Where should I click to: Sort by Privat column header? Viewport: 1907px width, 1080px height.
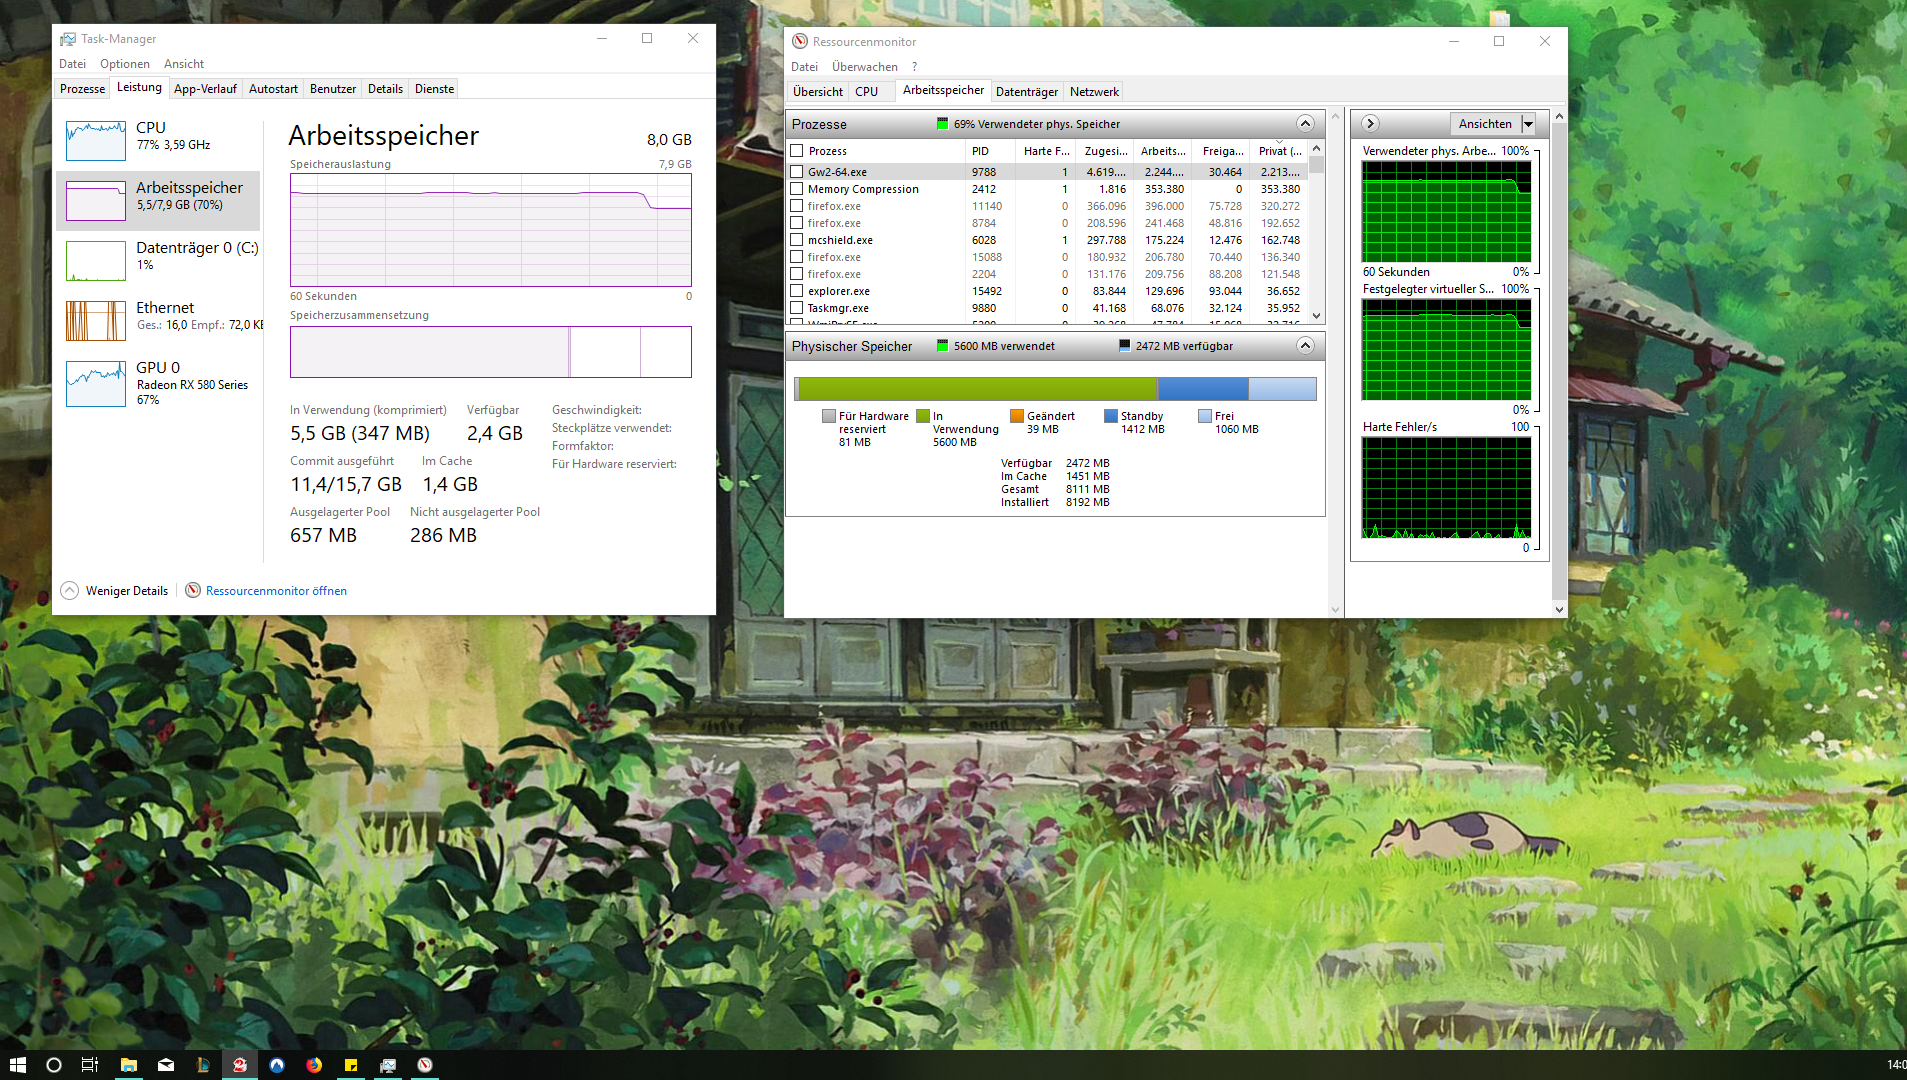click(x=1280, y=151)
